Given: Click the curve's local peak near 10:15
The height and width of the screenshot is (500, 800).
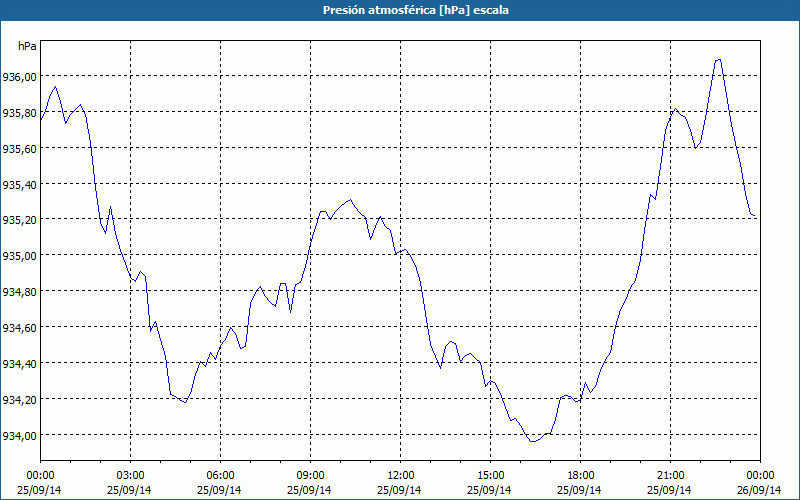Looking at the screenshot, I should click(350, 199).
